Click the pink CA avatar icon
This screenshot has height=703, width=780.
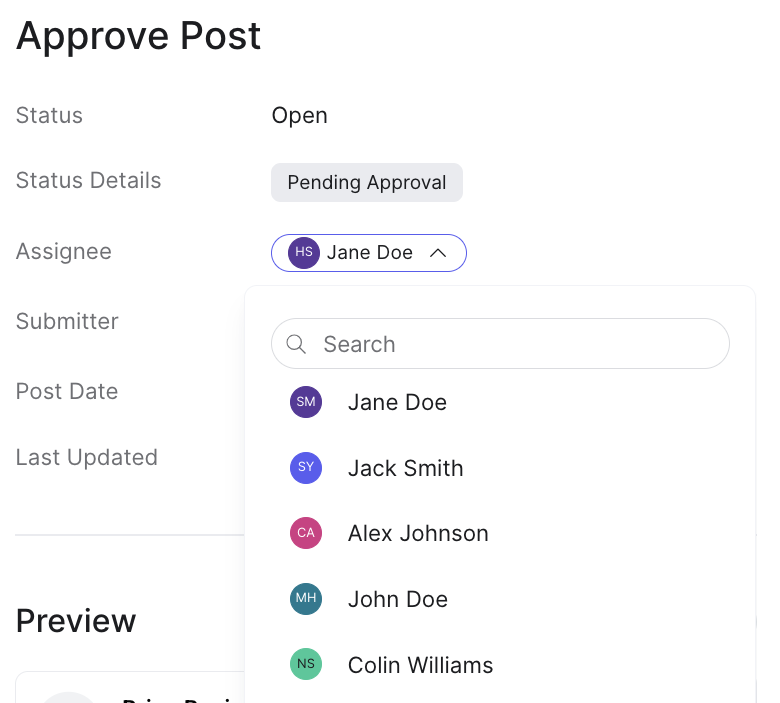coord(306,533)
